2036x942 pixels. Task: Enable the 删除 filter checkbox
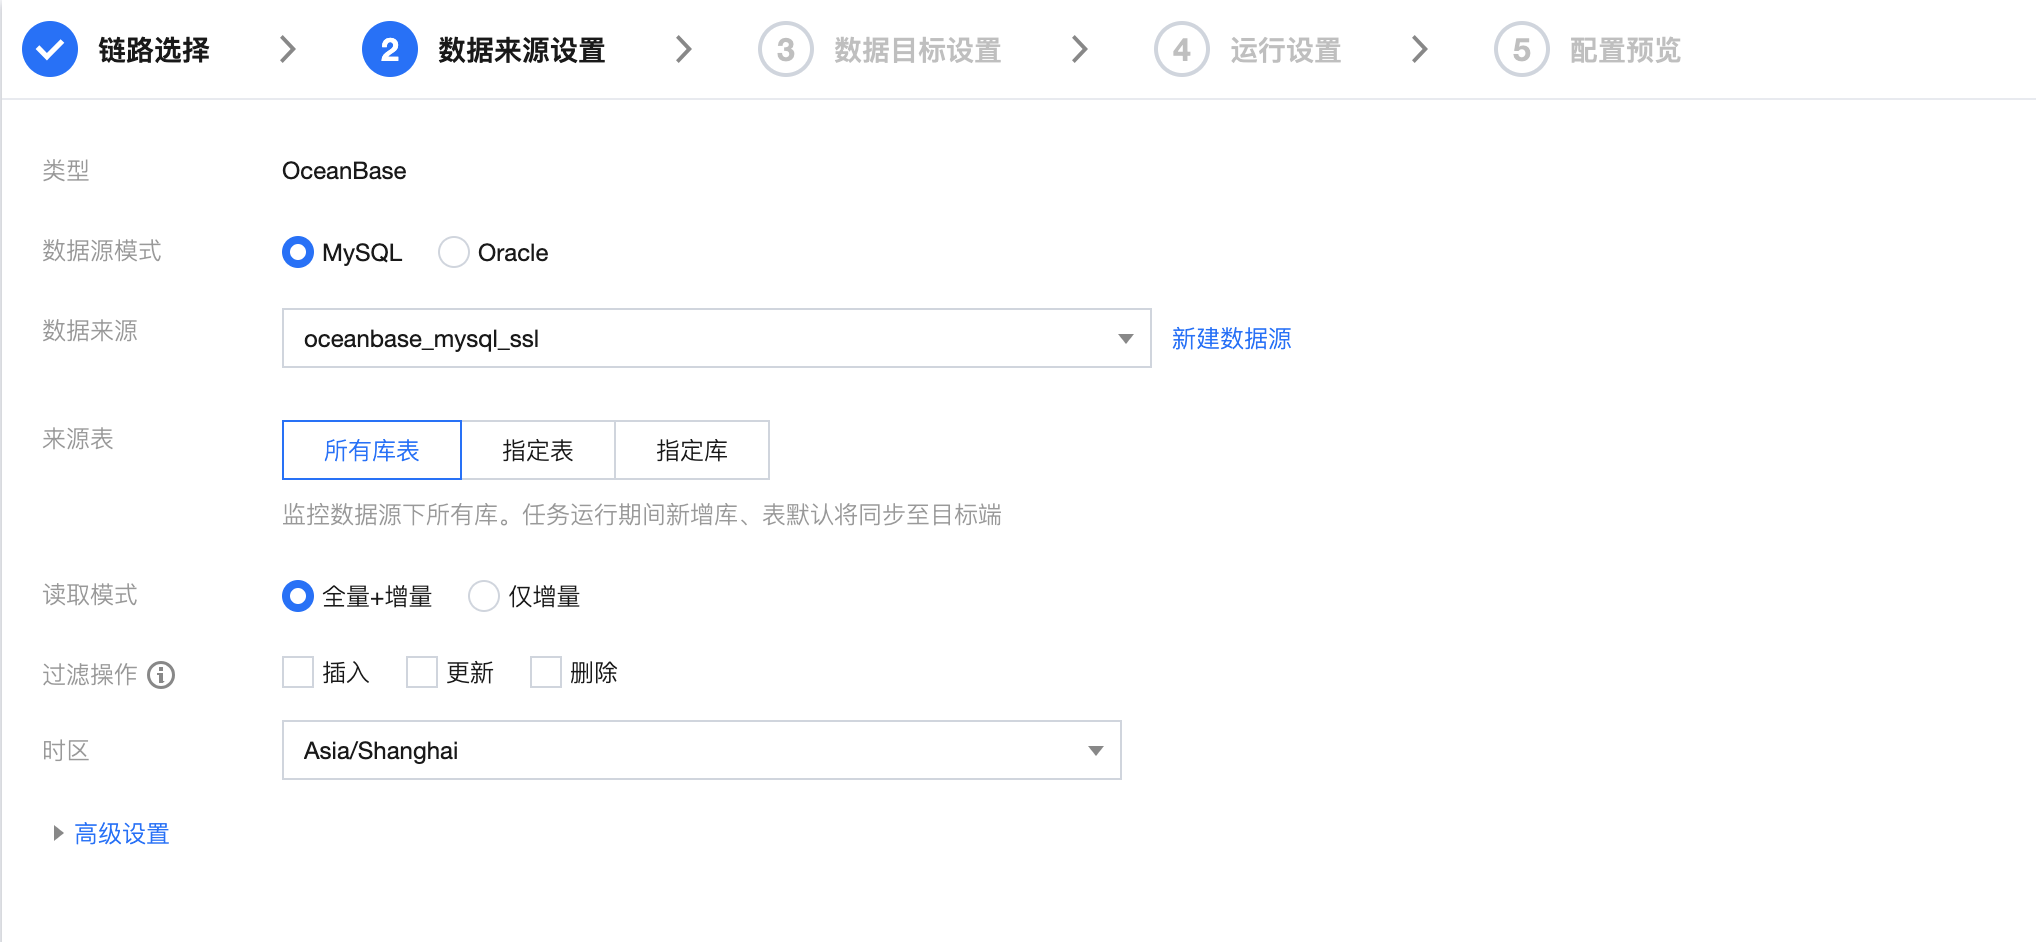[546, 672]
